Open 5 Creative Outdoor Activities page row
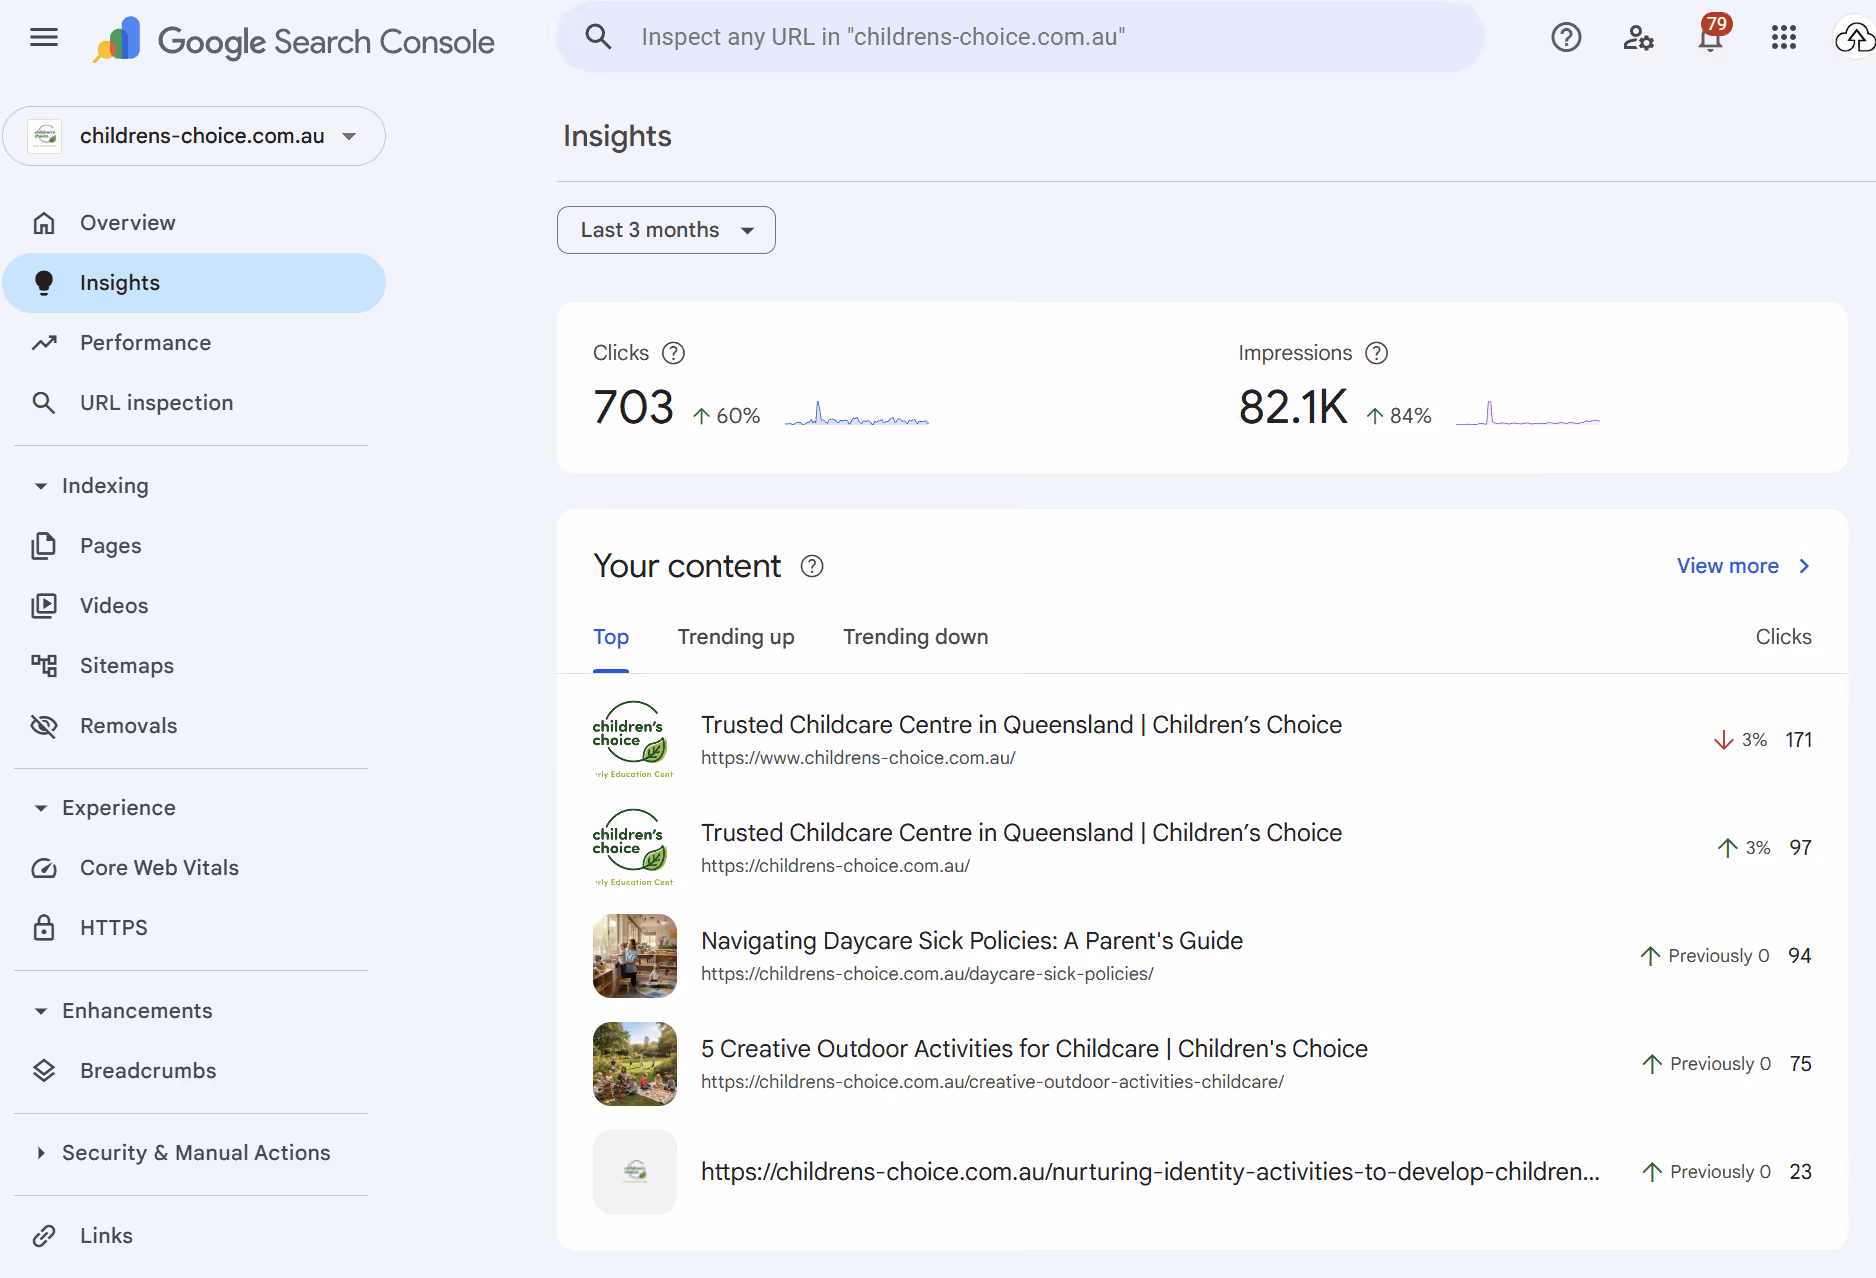This screenshot has width=1876, height=1278. 1202,1064
